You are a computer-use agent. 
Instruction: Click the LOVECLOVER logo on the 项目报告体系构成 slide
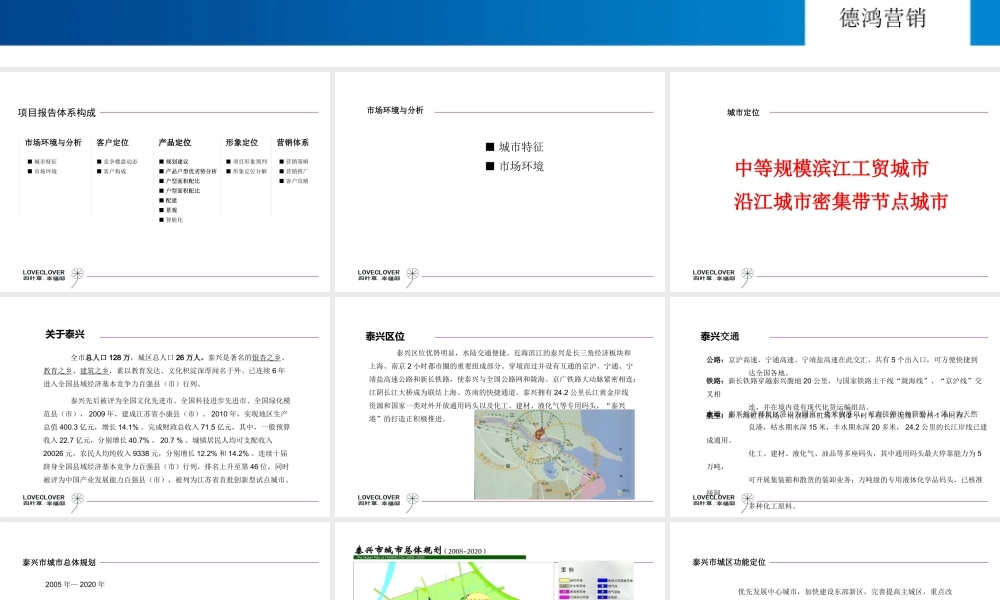53,275
